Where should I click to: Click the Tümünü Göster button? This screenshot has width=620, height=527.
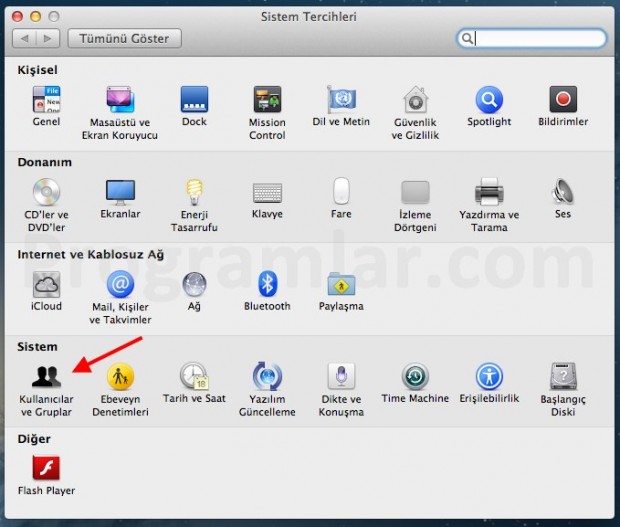point(125,38)
